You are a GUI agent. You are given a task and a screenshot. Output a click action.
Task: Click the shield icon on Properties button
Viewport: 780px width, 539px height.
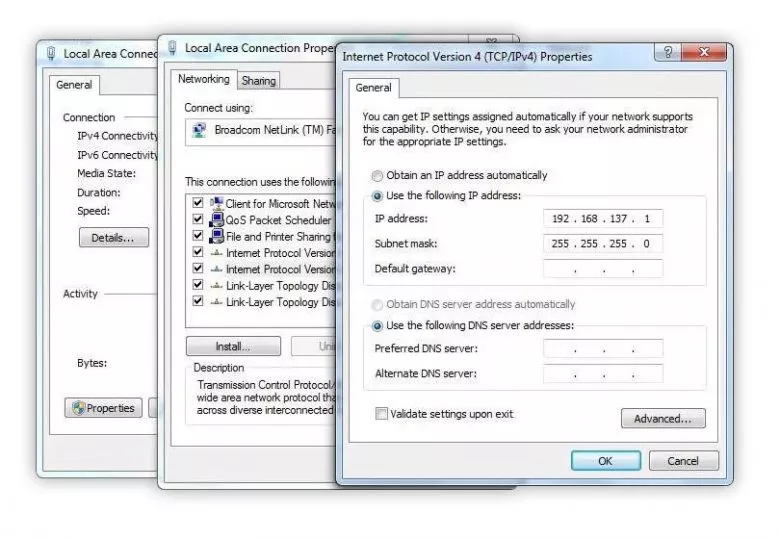pyautogui.click(x=77, y=408)
